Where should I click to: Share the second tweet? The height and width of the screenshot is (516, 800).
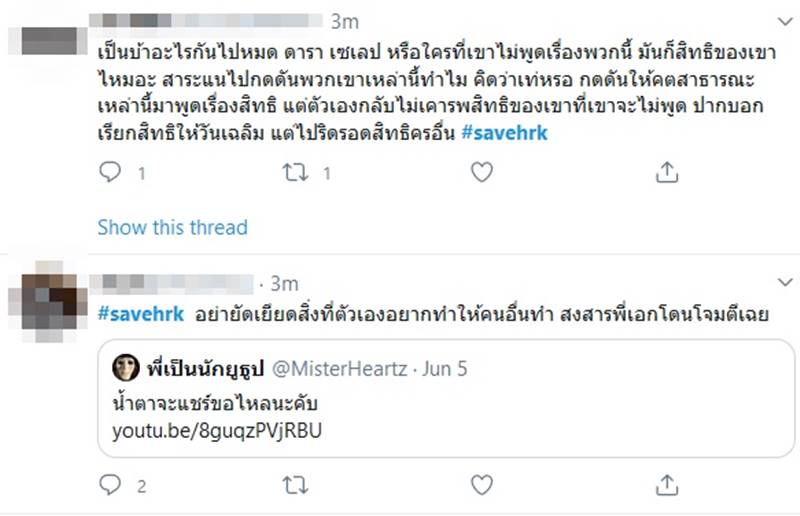pyautogui.click(x=667, y=486)
